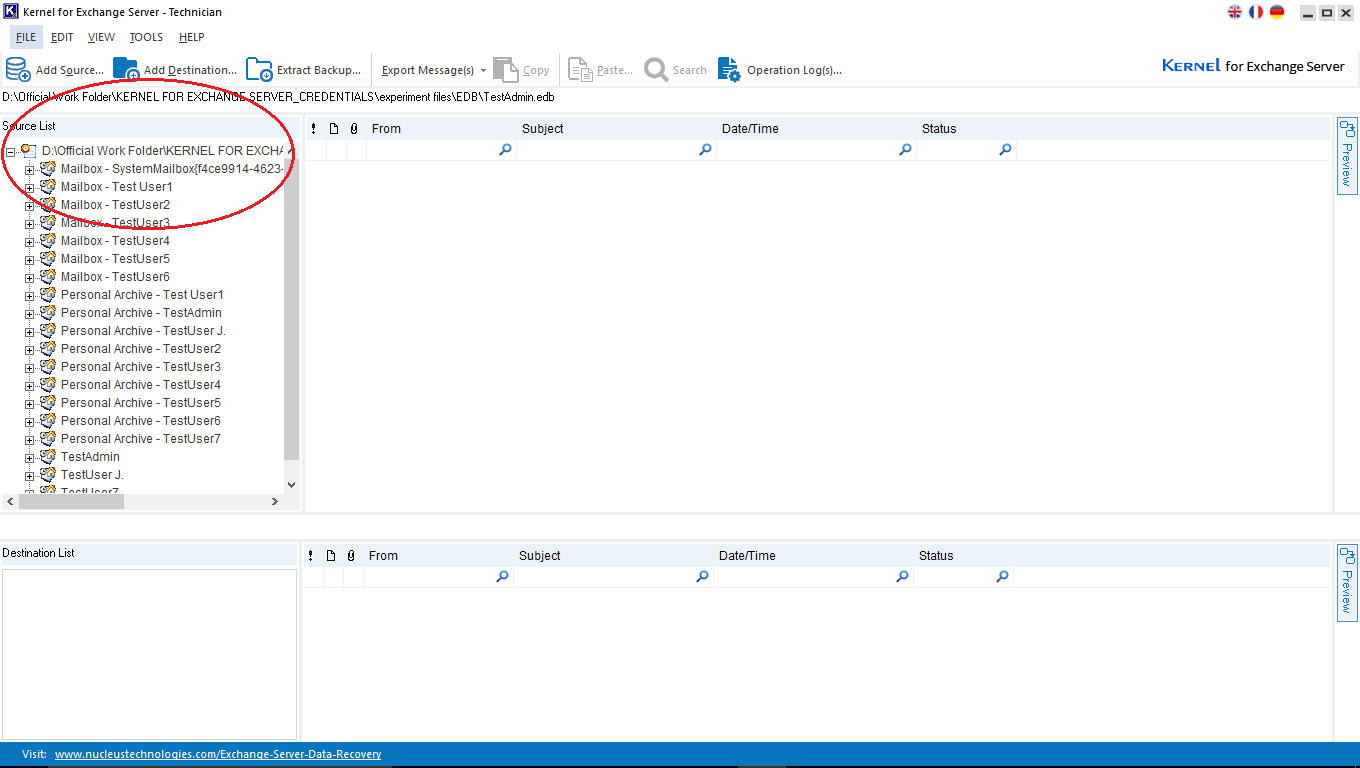
Task: Click the source Subject column search icon
Action: point(705,150)
